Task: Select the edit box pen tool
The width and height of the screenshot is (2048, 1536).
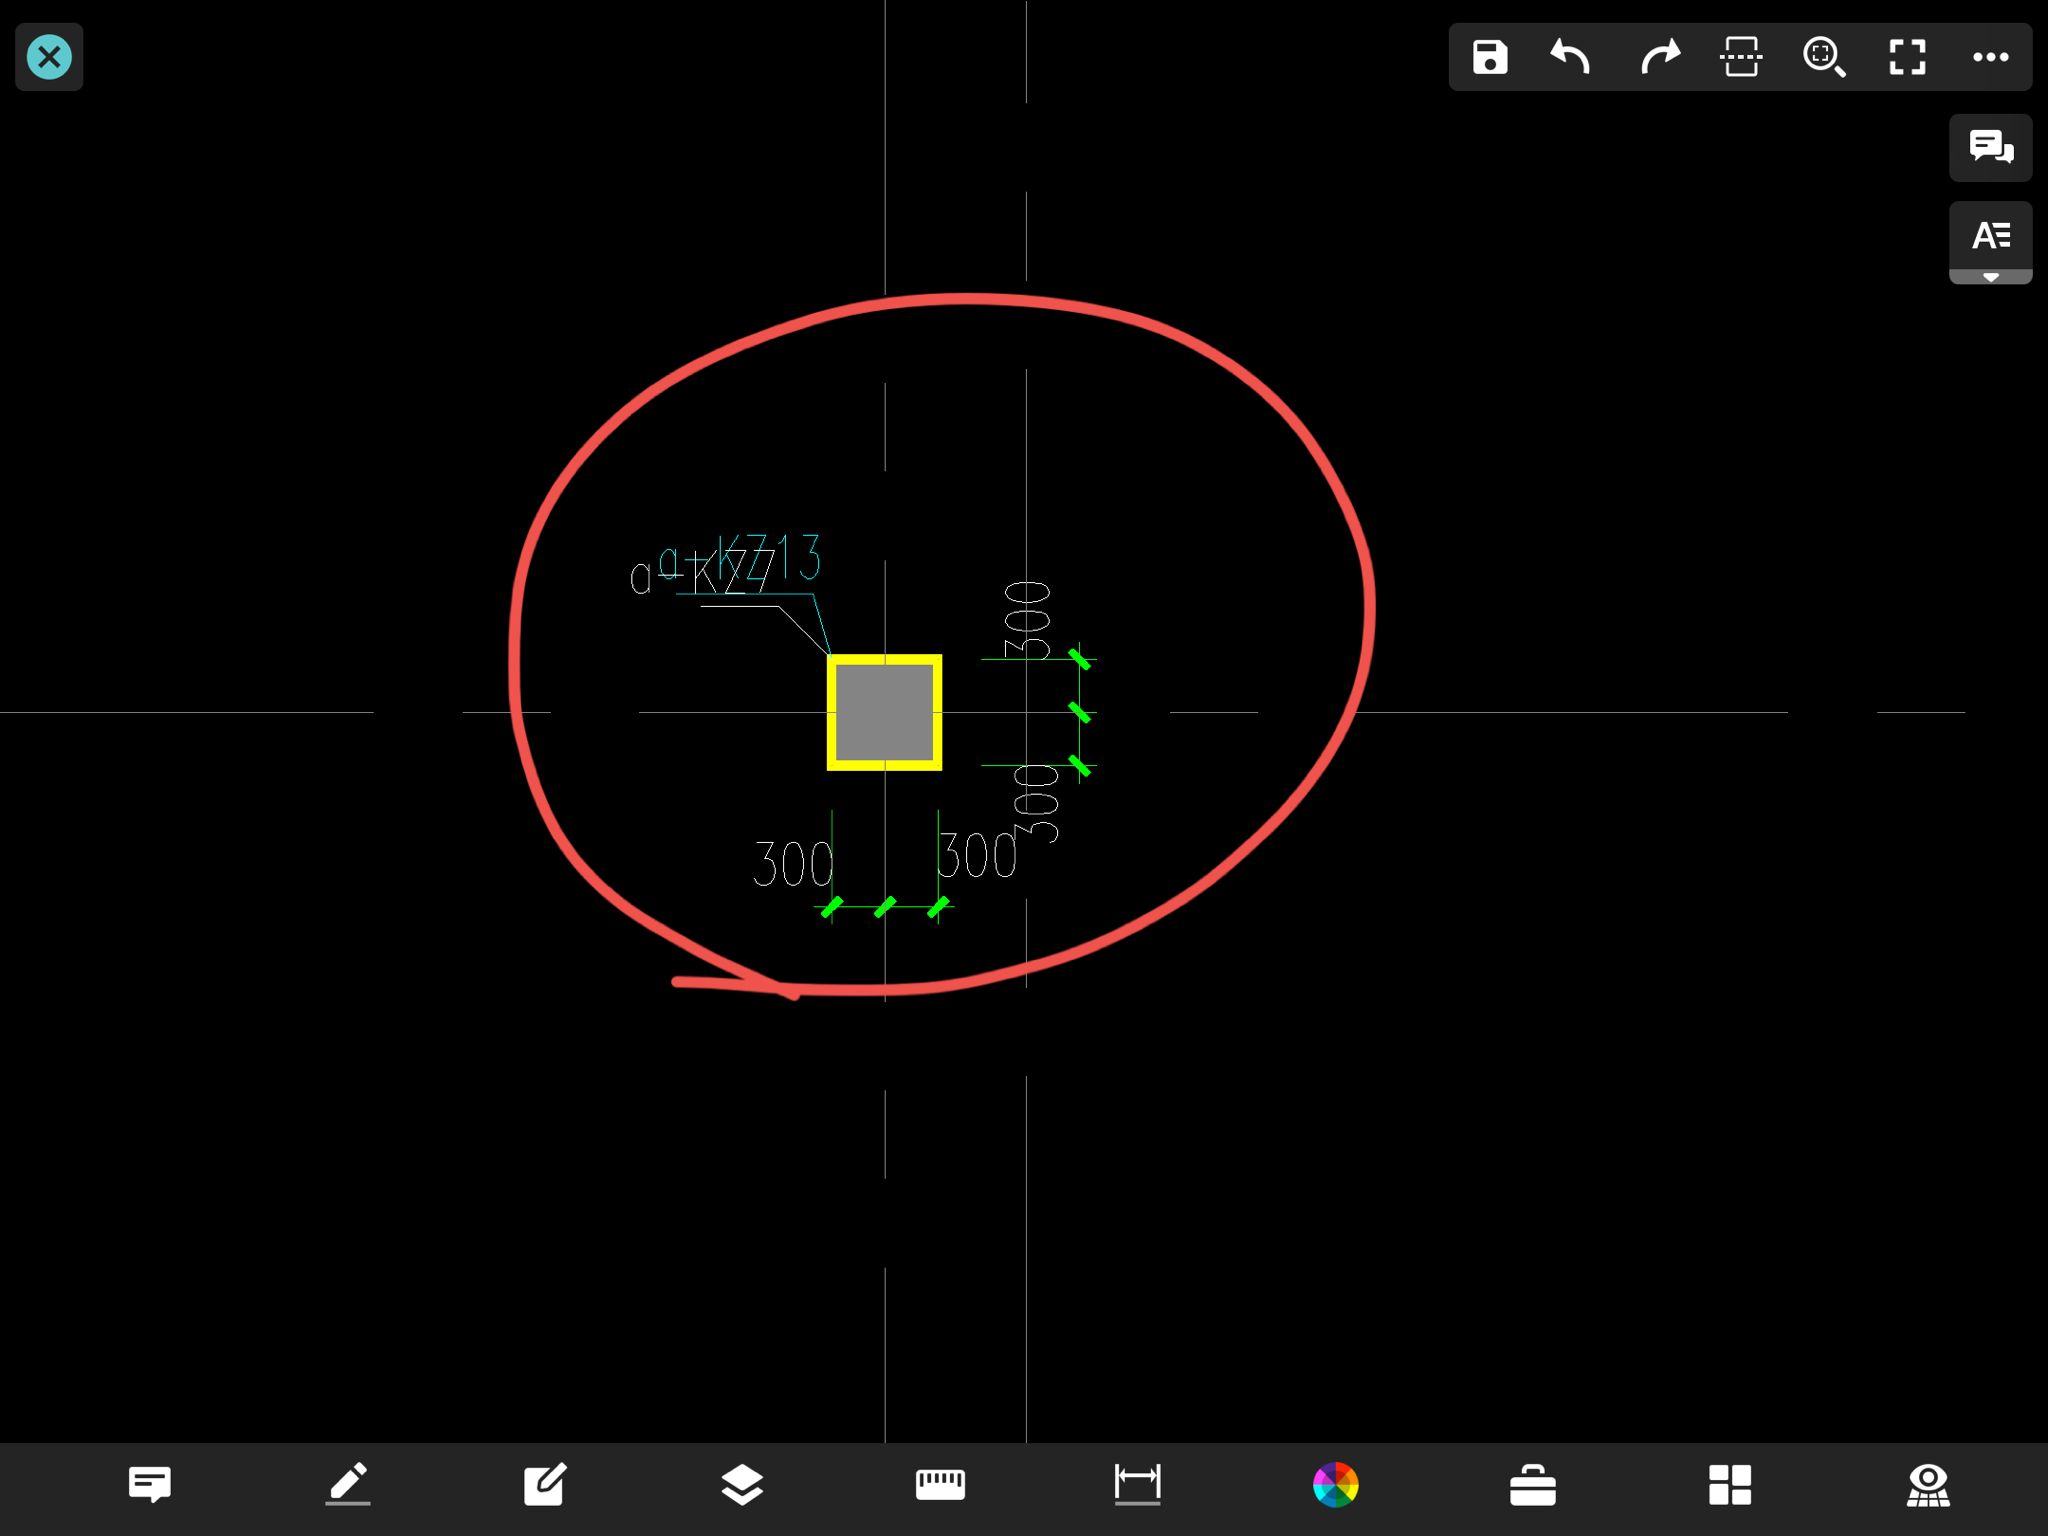Action: (545, 1485)
